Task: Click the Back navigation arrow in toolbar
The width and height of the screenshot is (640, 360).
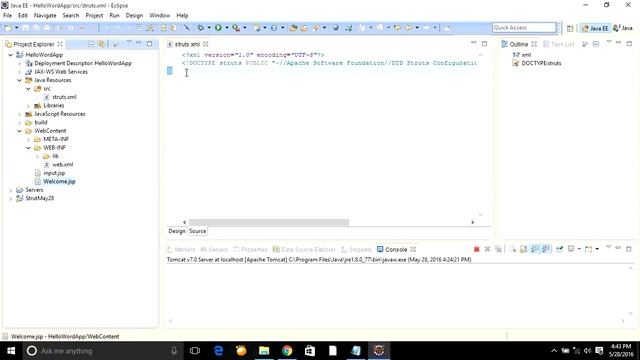Action: (408, 27)
